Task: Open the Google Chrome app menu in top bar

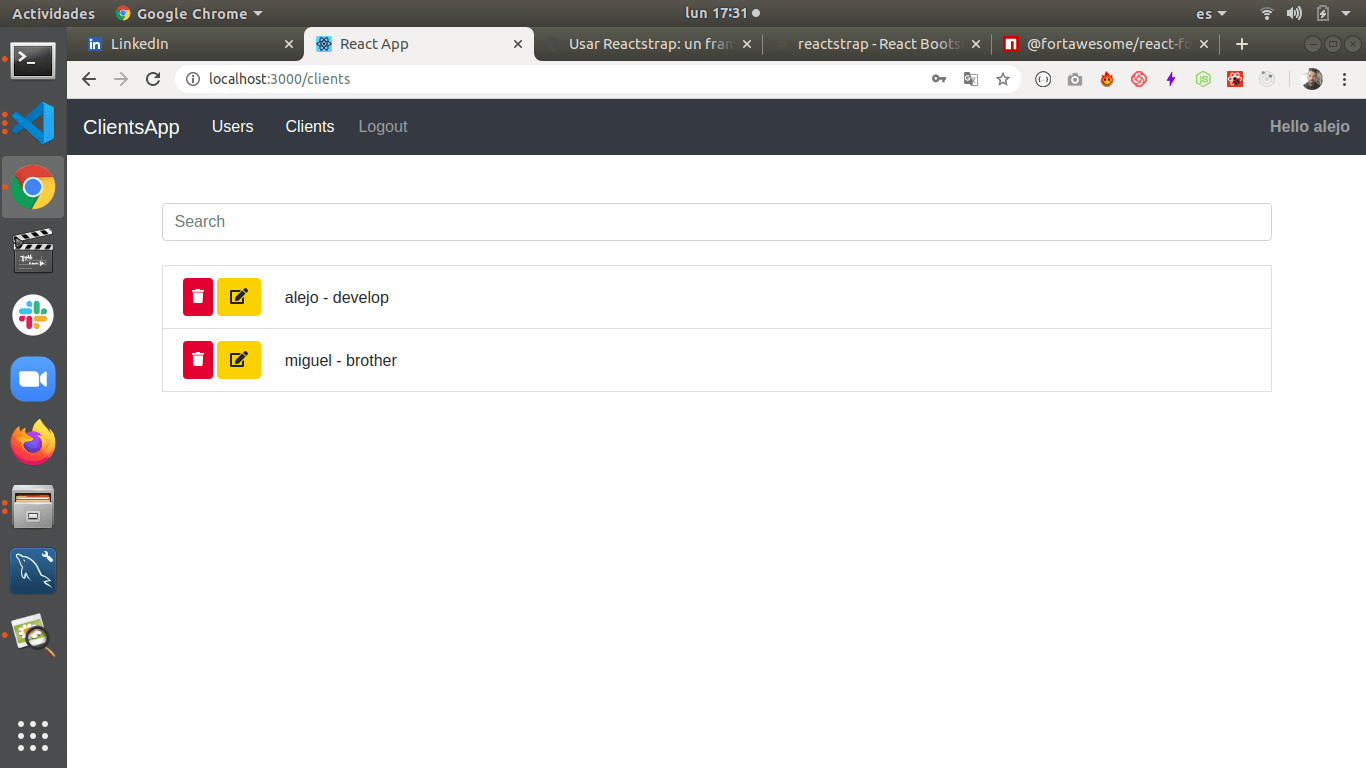Action: click(x=190, y=14)
